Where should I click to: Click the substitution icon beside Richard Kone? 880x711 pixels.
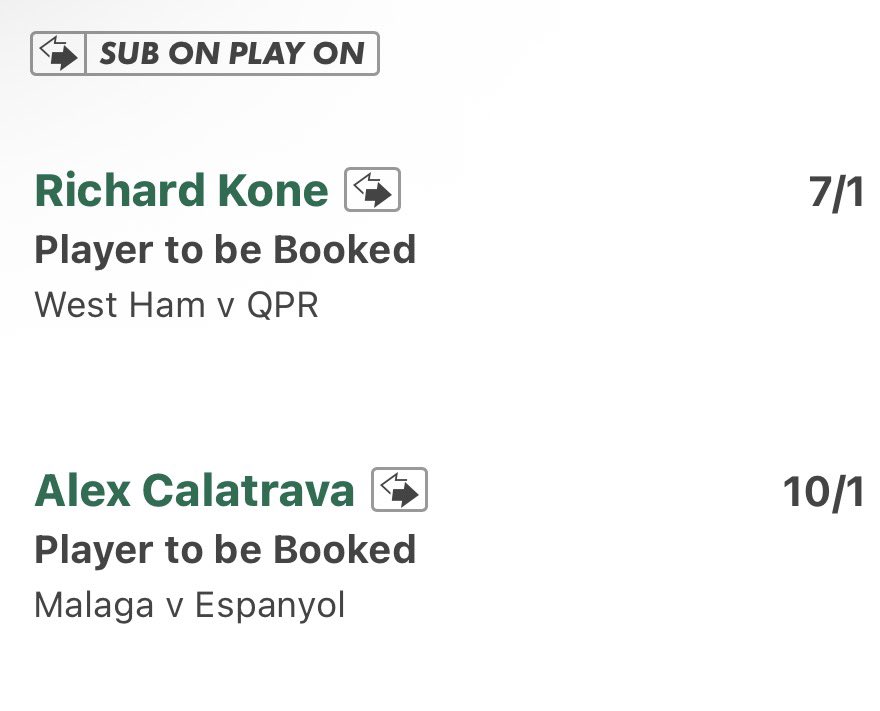coord(372,190)
